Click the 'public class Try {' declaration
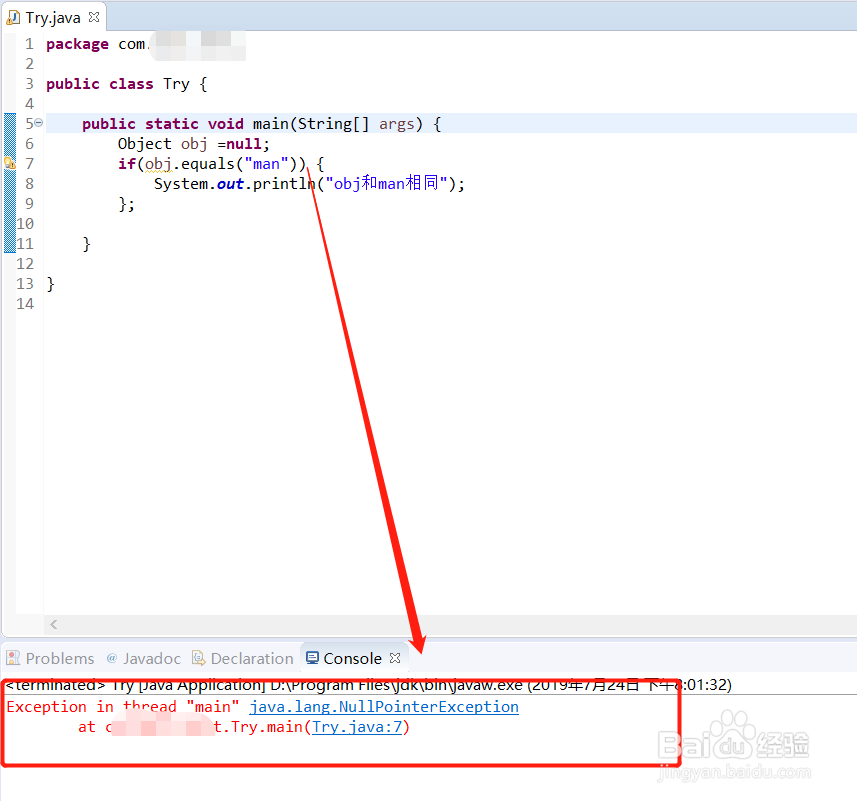Screen dimensions: 857x801 point(127,84)
